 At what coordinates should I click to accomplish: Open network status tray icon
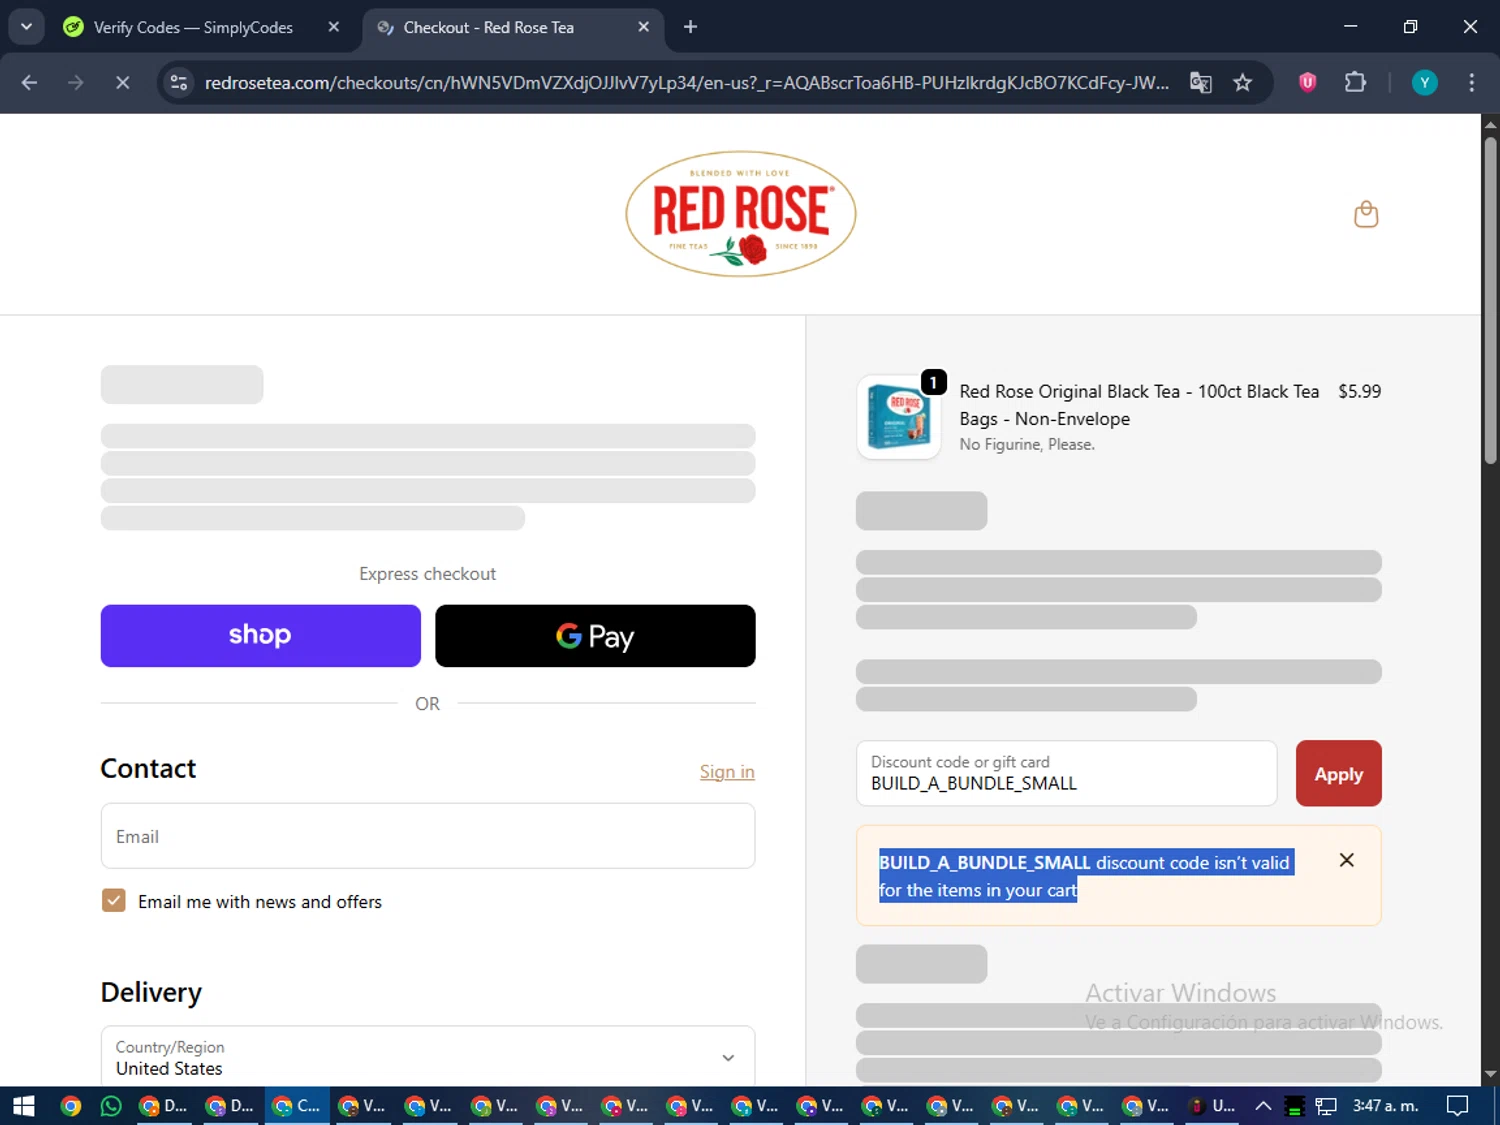1326,1106
